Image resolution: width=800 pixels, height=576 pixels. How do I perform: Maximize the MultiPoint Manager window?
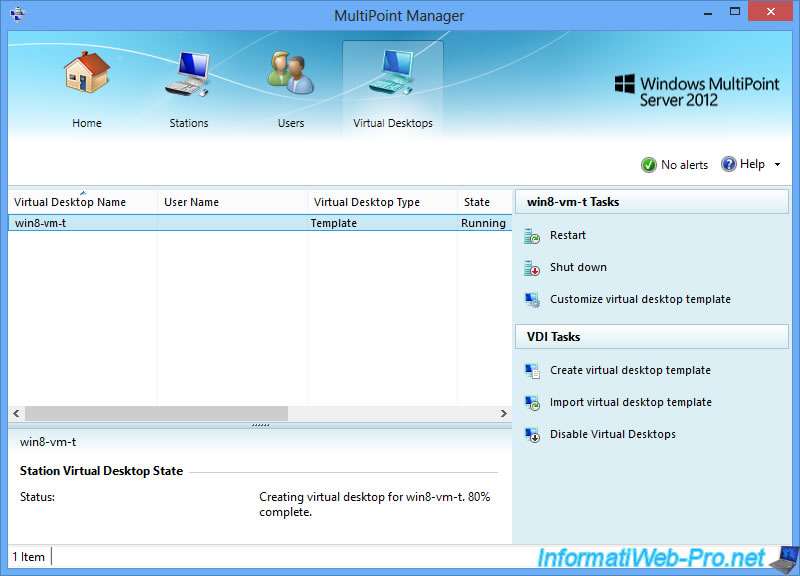point(735,11)
